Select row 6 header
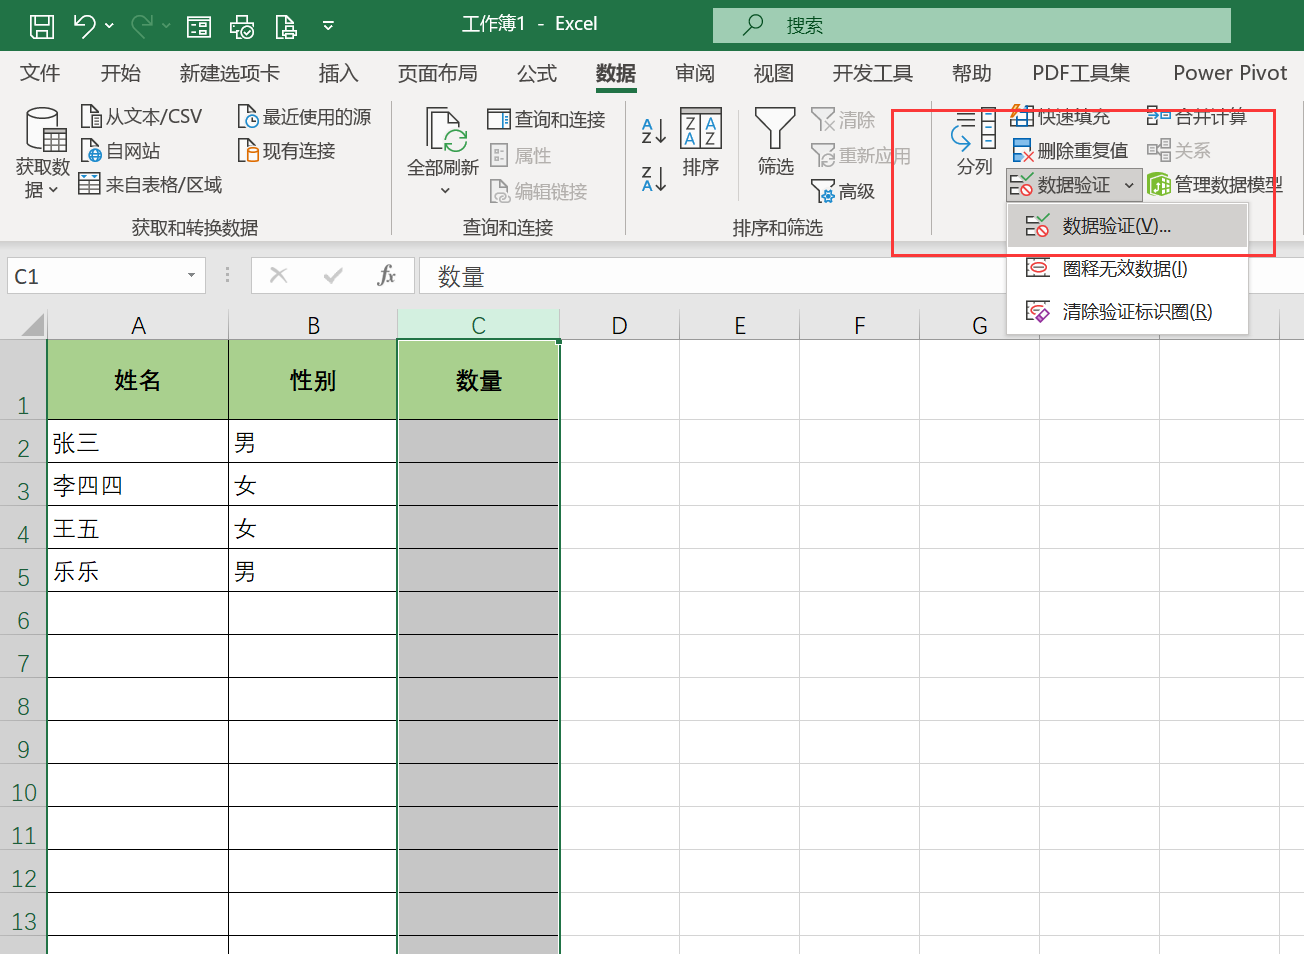Image resolution: width=1304 pixels, height=954 pixels. point(23,614)
